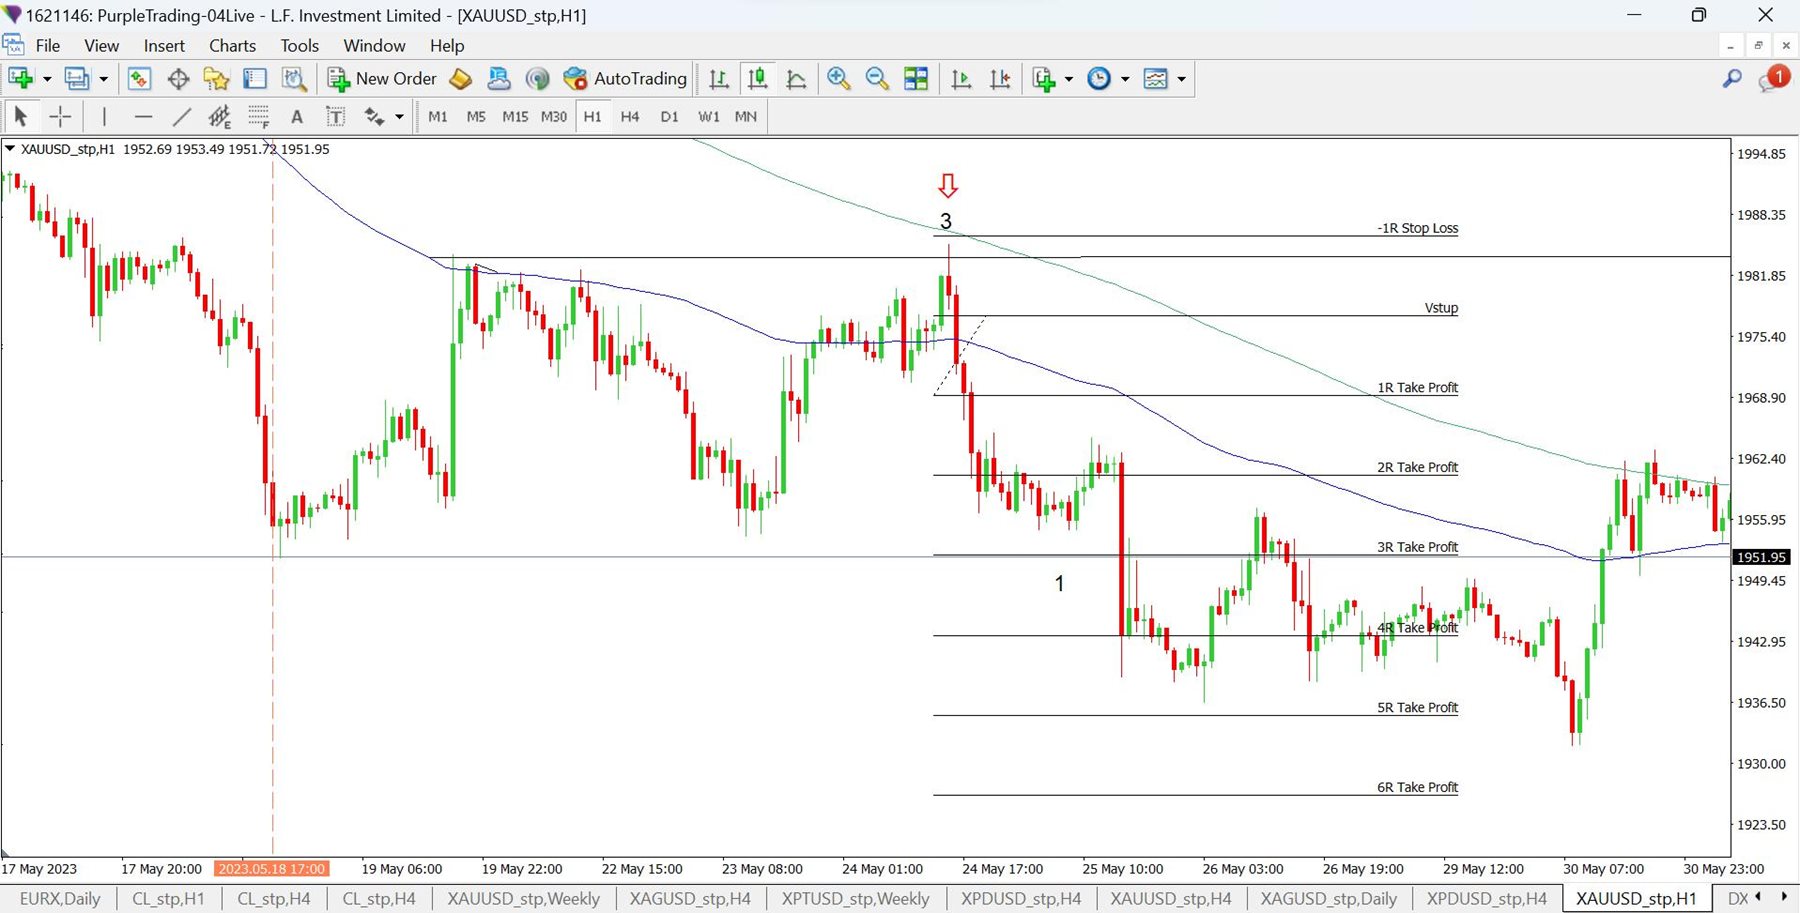Switch to the XAGUSD_stp,H4 chart tab
1800x913 pixels.
click(690, 899)
